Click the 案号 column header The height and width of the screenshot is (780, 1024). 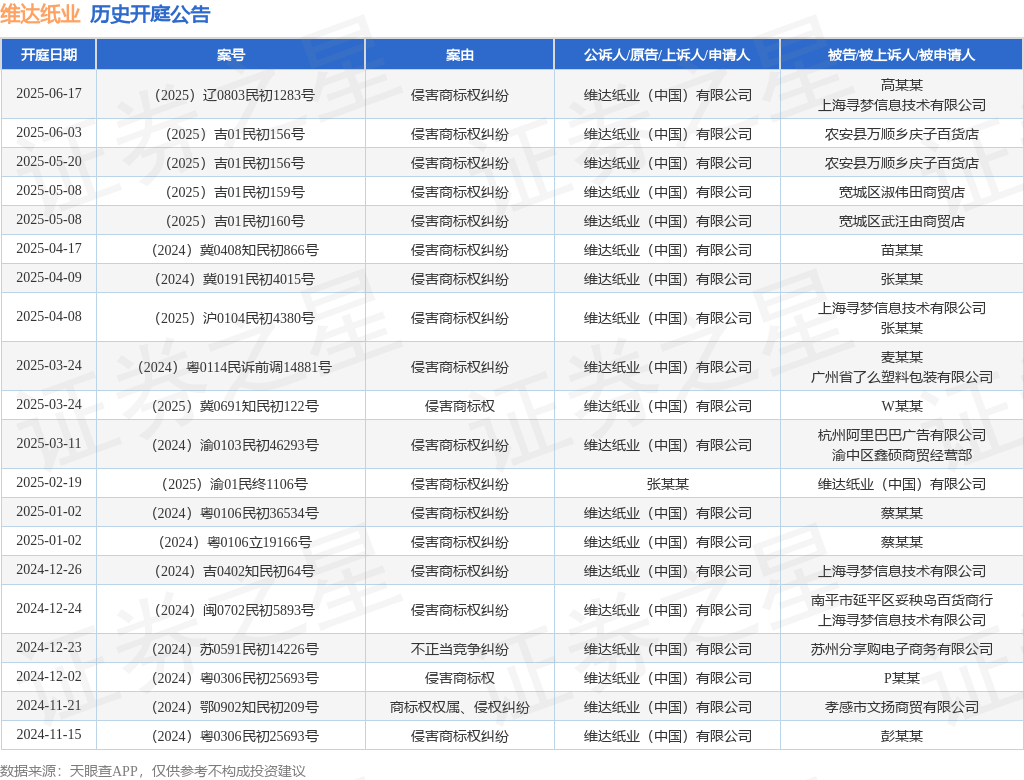click(x=231, y=55)
